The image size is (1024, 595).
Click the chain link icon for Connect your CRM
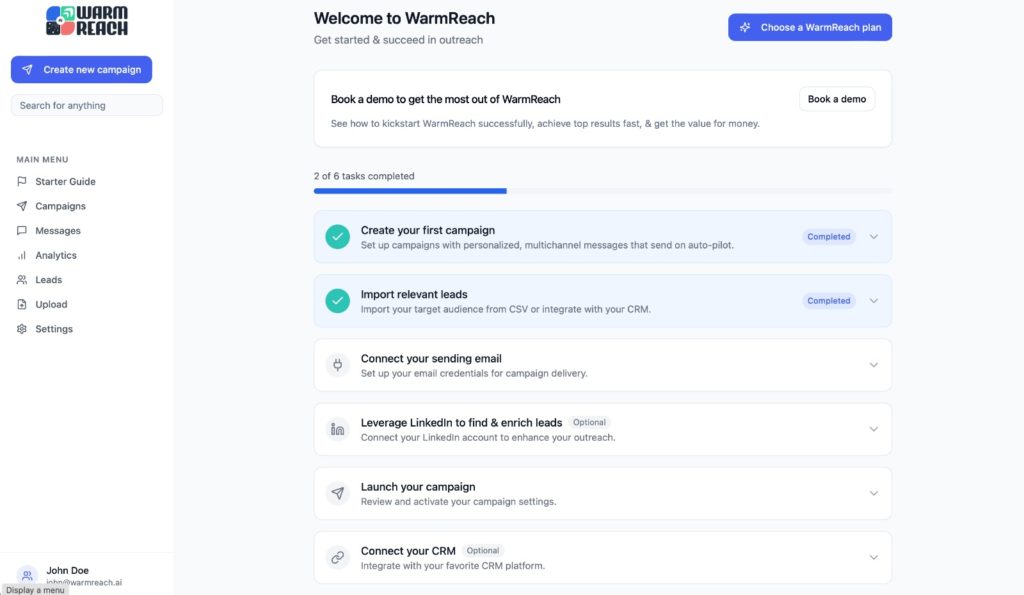coord(338,557)
